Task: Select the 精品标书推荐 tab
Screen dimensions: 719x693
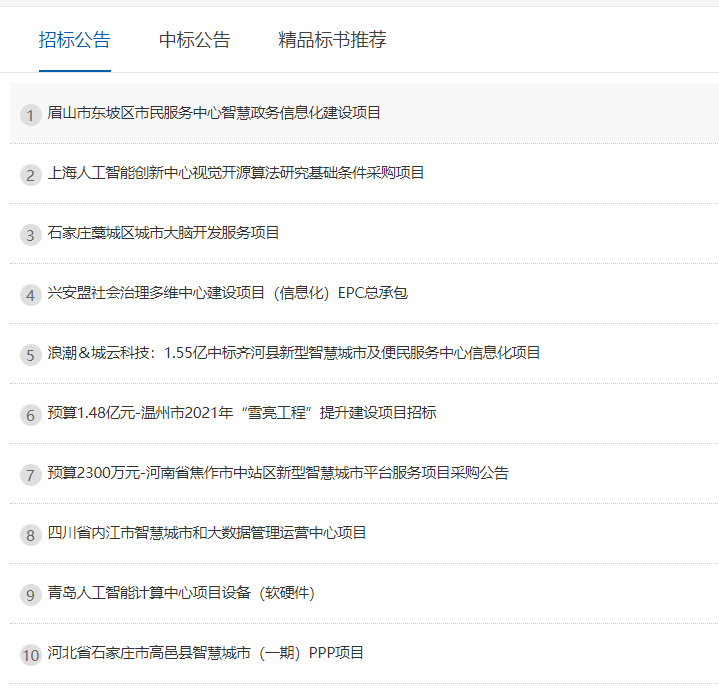Action: [332, 40]
